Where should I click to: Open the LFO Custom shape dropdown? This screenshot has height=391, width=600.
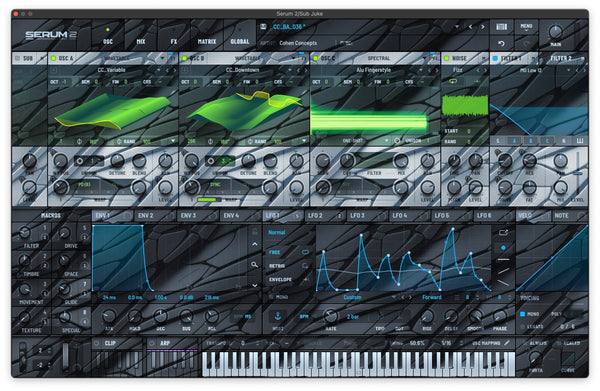393,297
